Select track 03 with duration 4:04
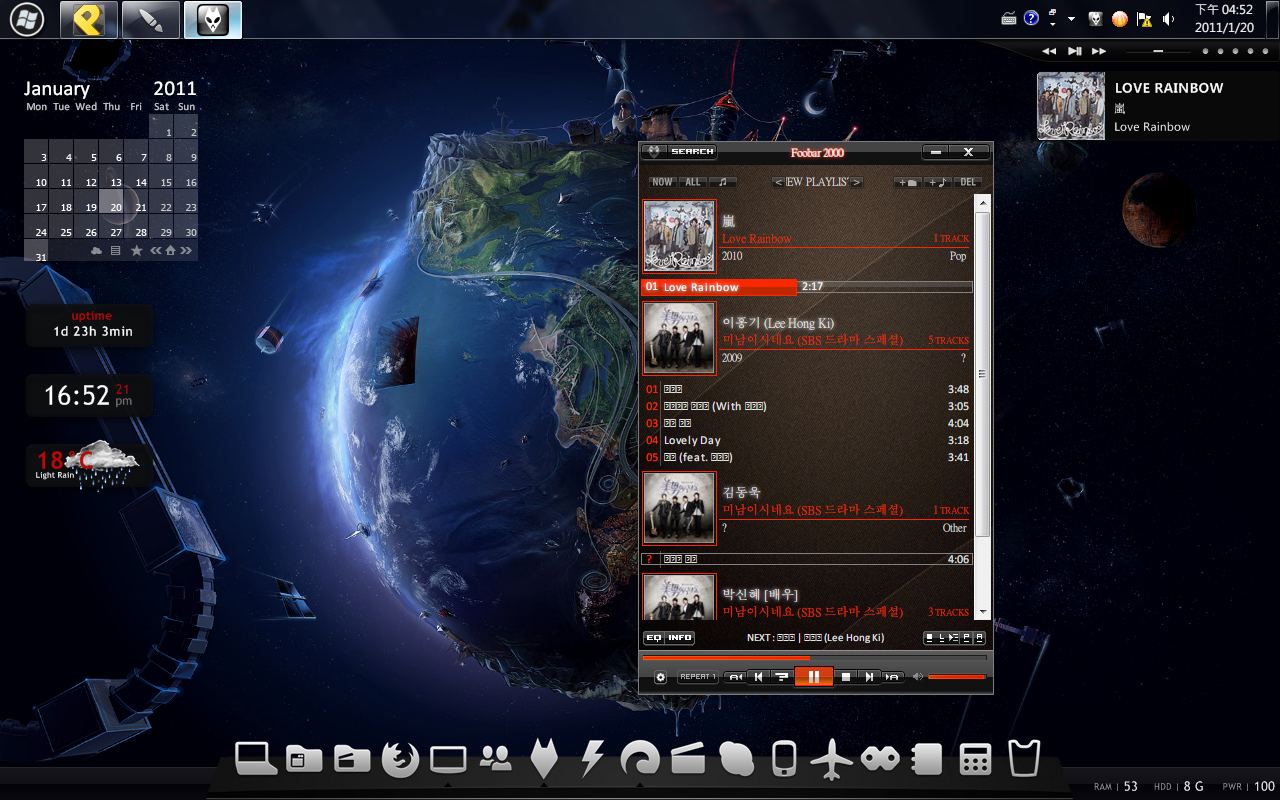This screenshot has width=1280, height=800. pyautogui.click(x=807, y=423)
